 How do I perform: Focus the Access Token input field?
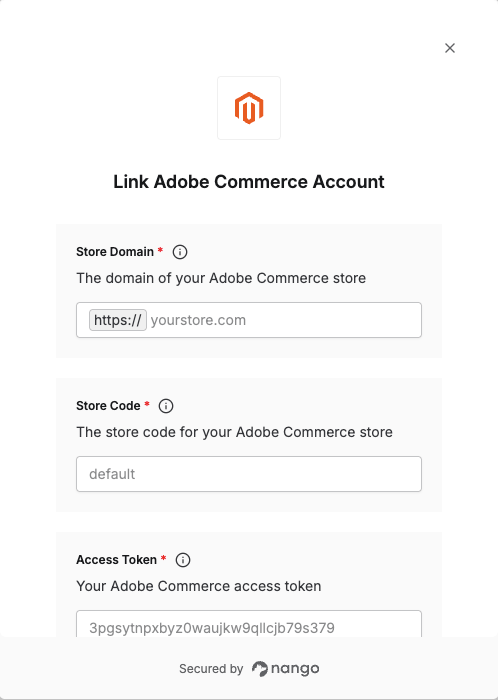[x=249, y=624]
